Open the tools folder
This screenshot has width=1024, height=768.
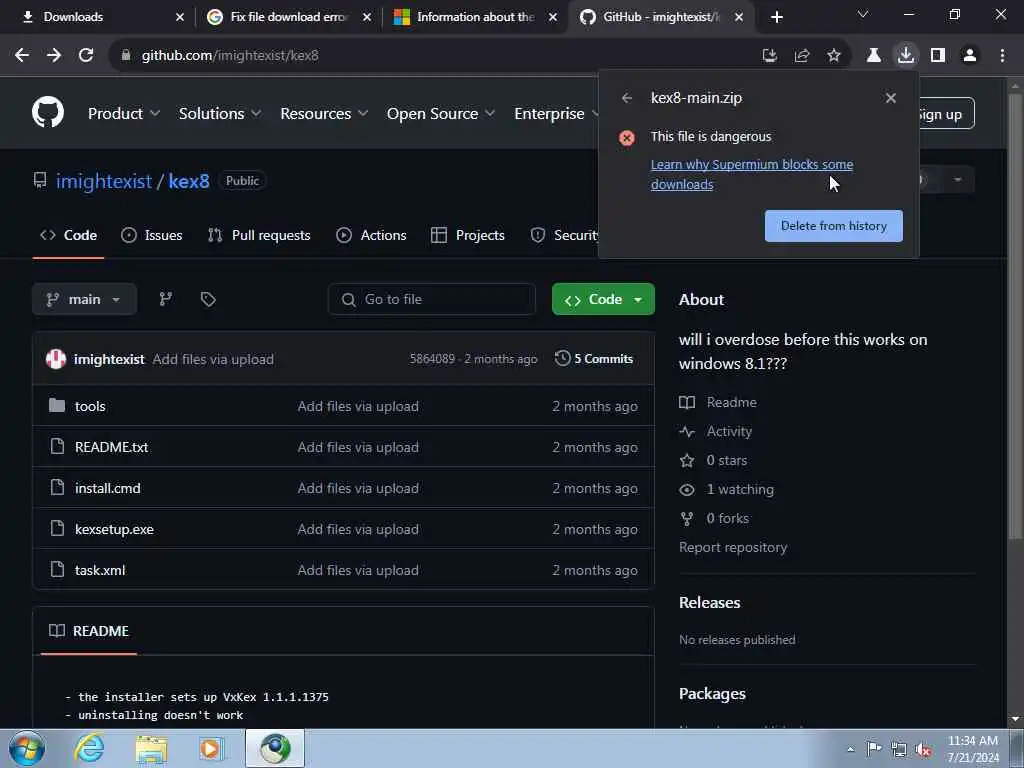(x=90, y=406)
